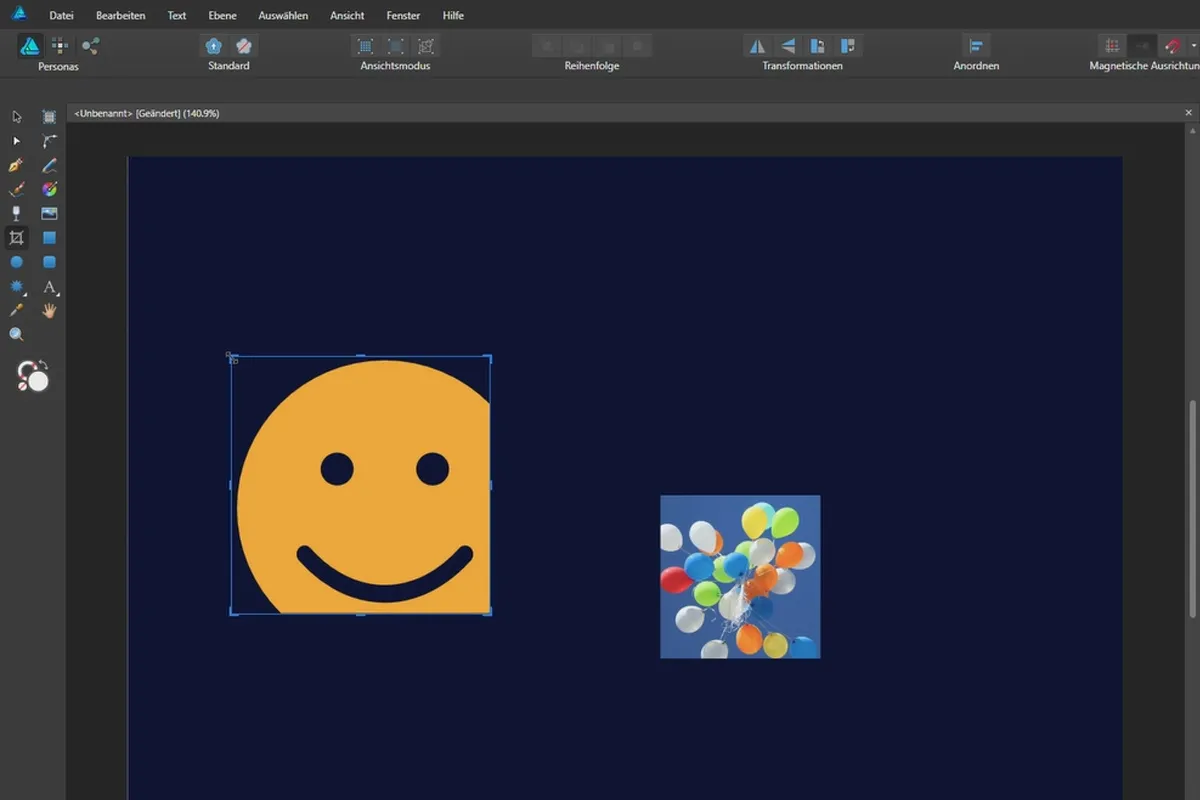Select the Ellipse shape tool

click(16, 262)
